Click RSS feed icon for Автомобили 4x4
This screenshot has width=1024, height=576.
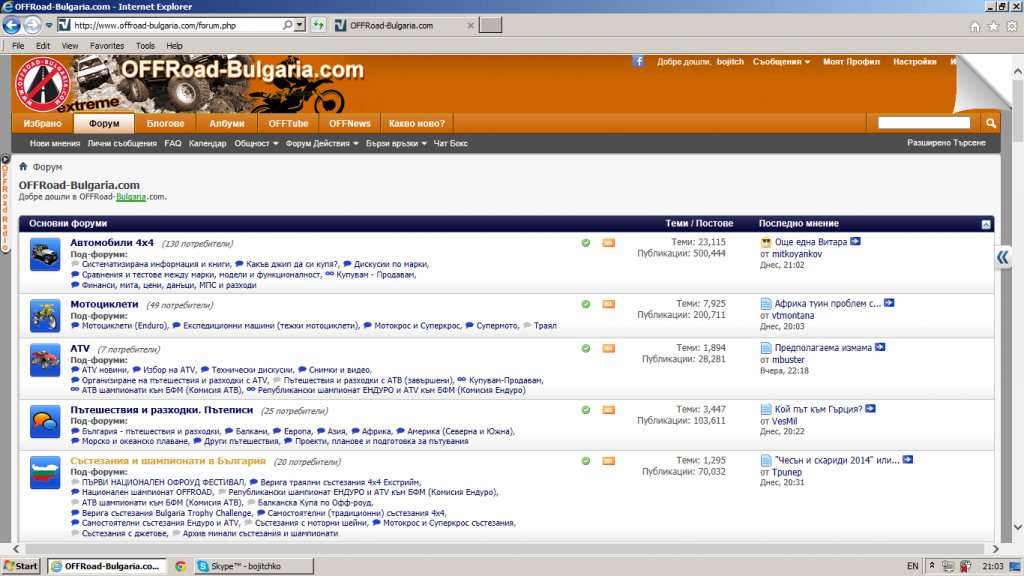click(x=608, y=242)
